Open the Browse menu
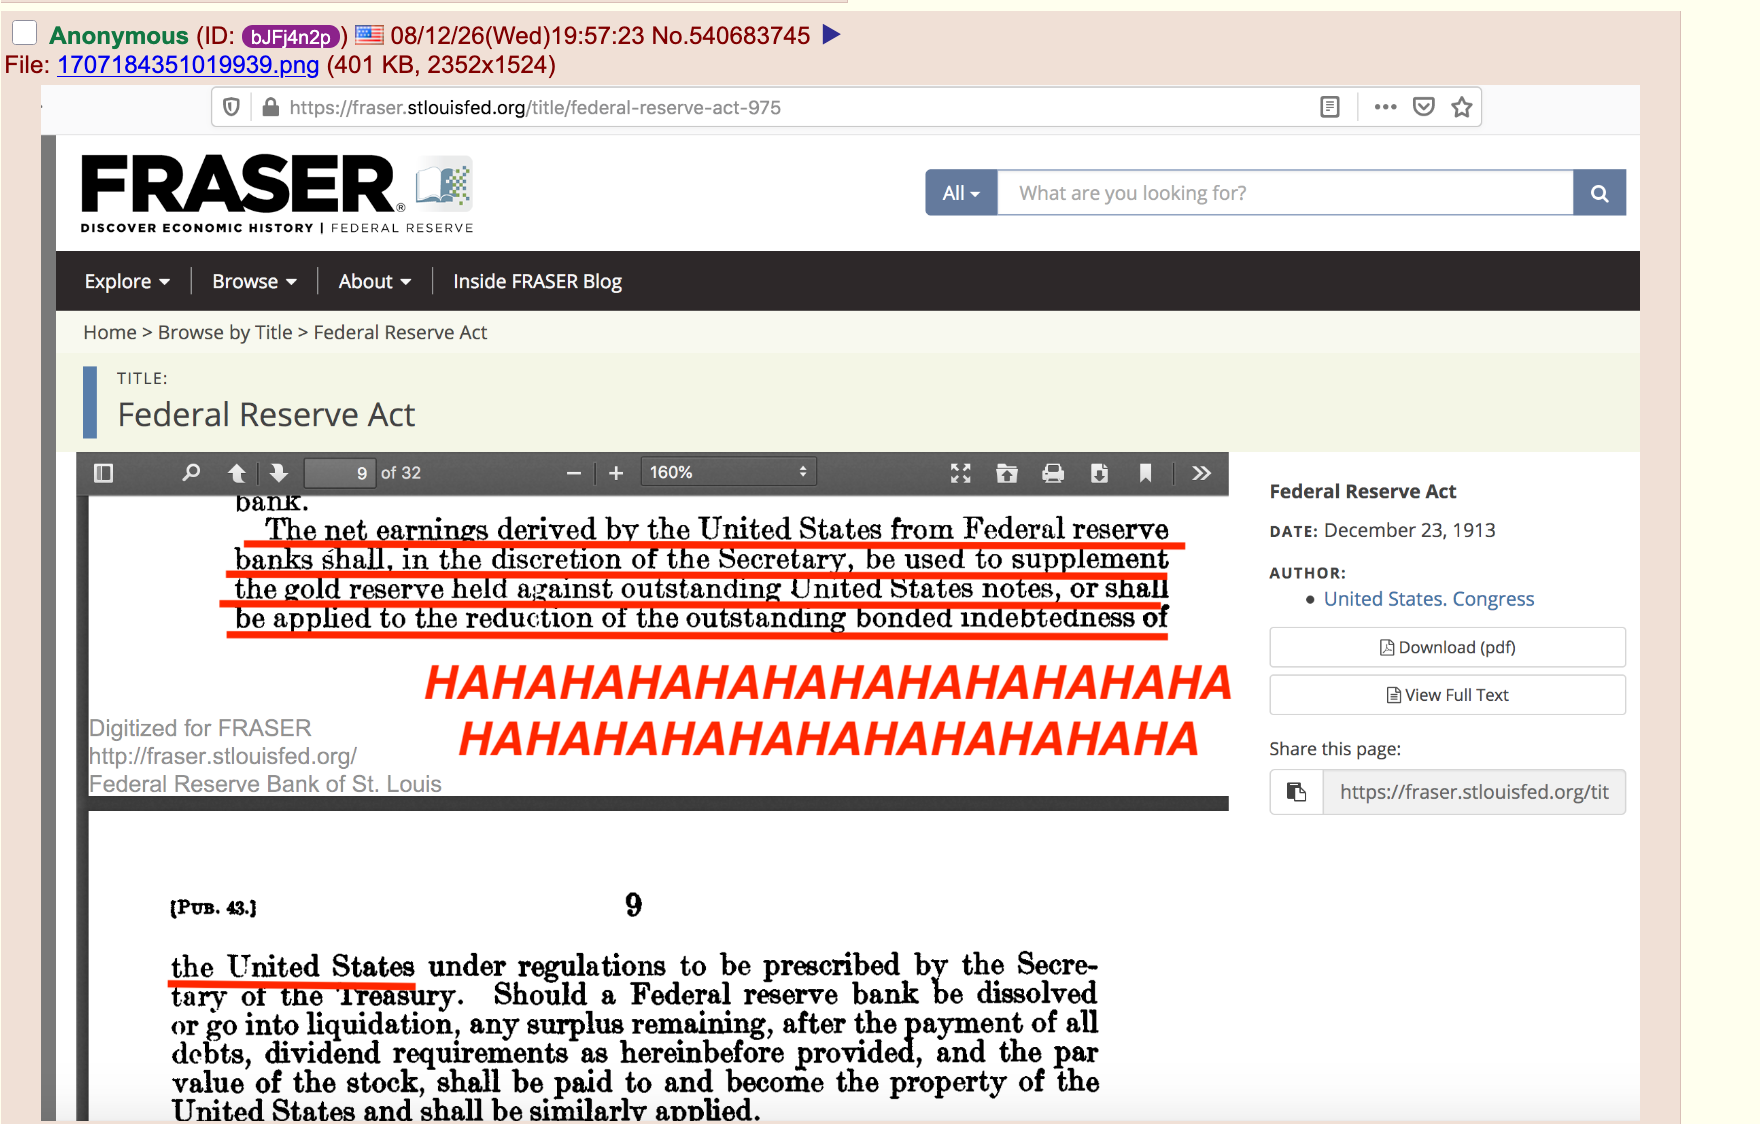Viewport: 1760px width, 1124px height. point(254,281)
